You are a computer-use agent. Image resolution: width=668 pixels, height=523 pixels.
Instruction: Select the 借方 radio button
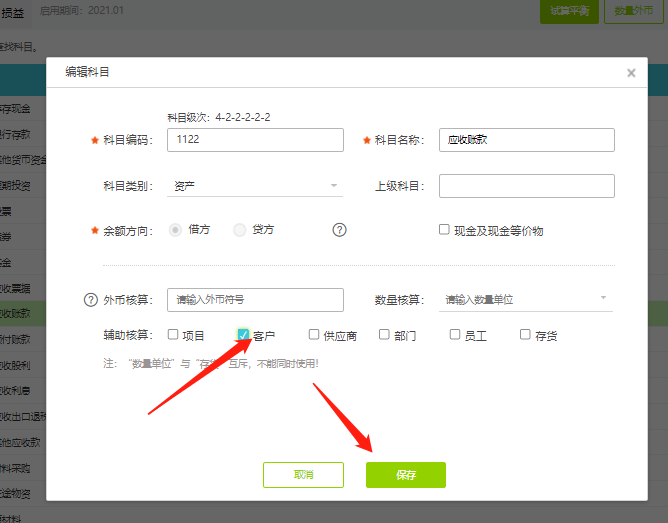pos(175,230)
